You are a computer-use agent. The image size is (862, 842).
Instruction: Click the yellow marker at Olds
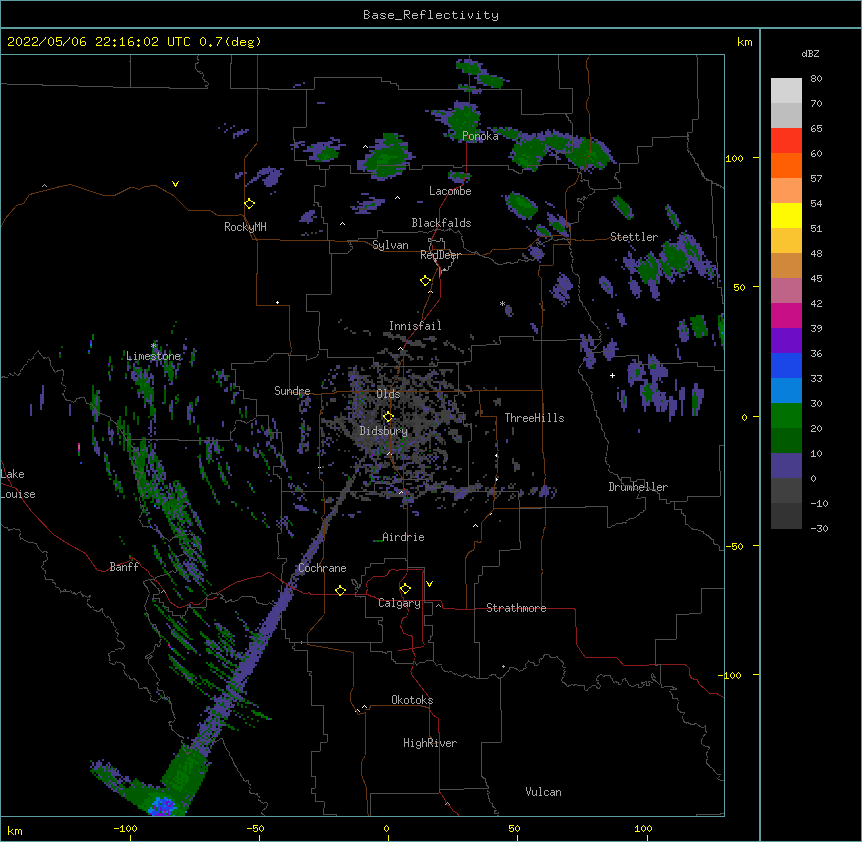[x=388, y=417]
